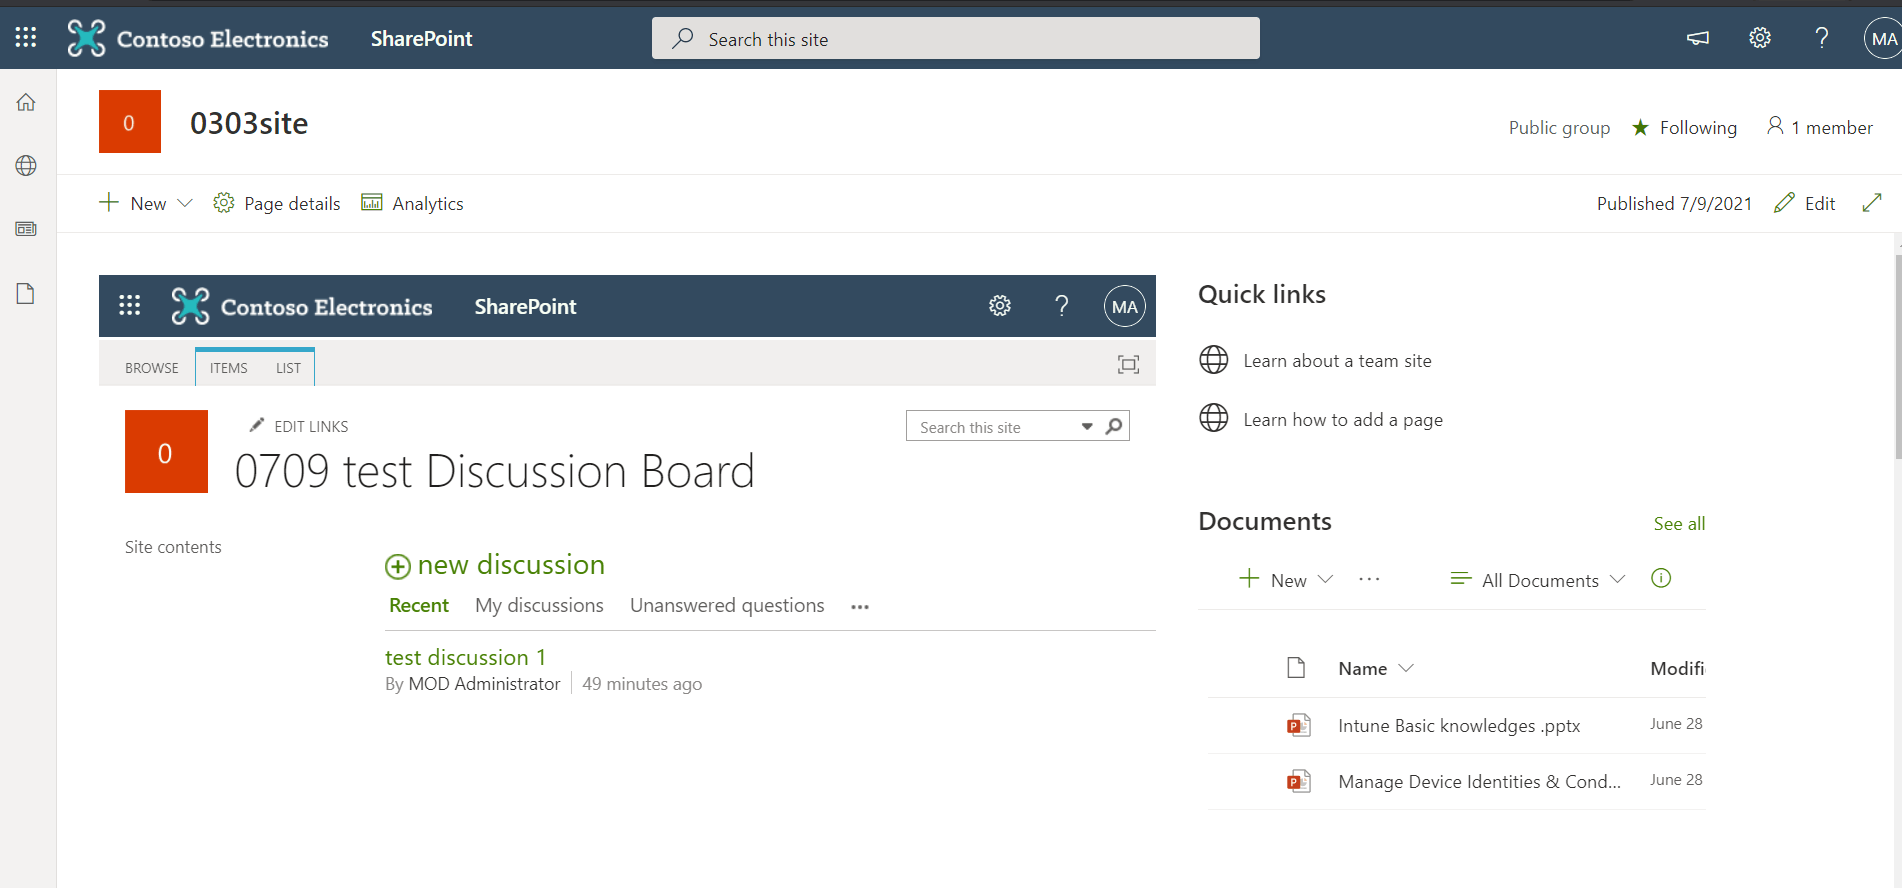The width and height of the screenshot is (1902, 888).
Task: Select the Recent discussions view
Action: pyautogui.click(x=419, y=605)
